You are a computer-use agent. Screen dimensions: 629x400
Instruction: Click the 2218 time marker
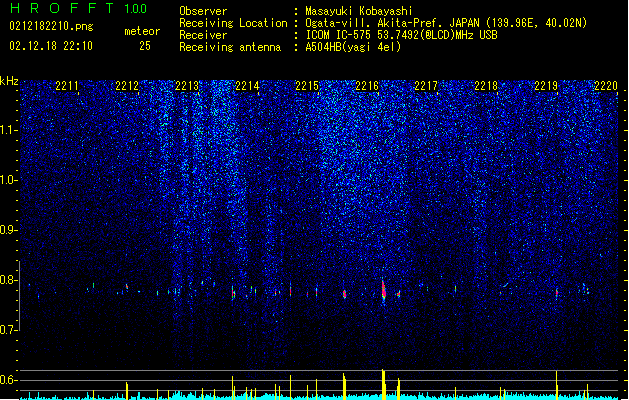click(486, 85)
